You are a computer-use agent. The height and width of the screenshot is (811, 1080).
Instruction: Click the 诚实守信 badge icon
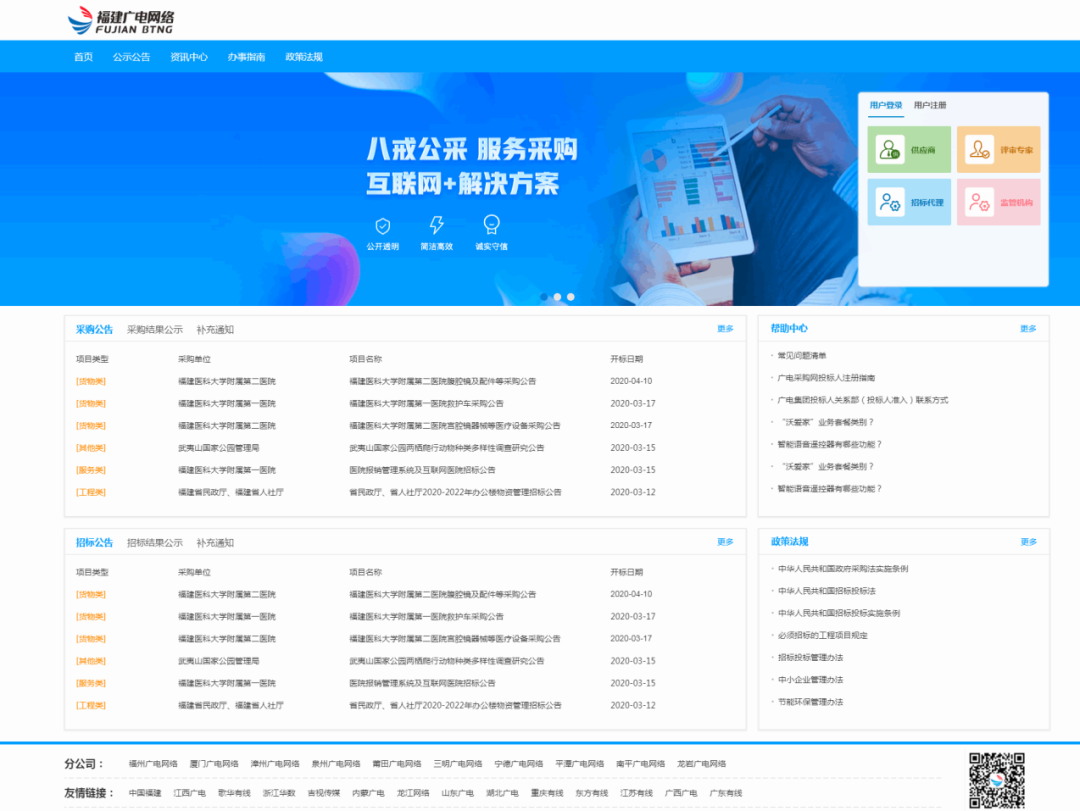click(x=491, y=225)
